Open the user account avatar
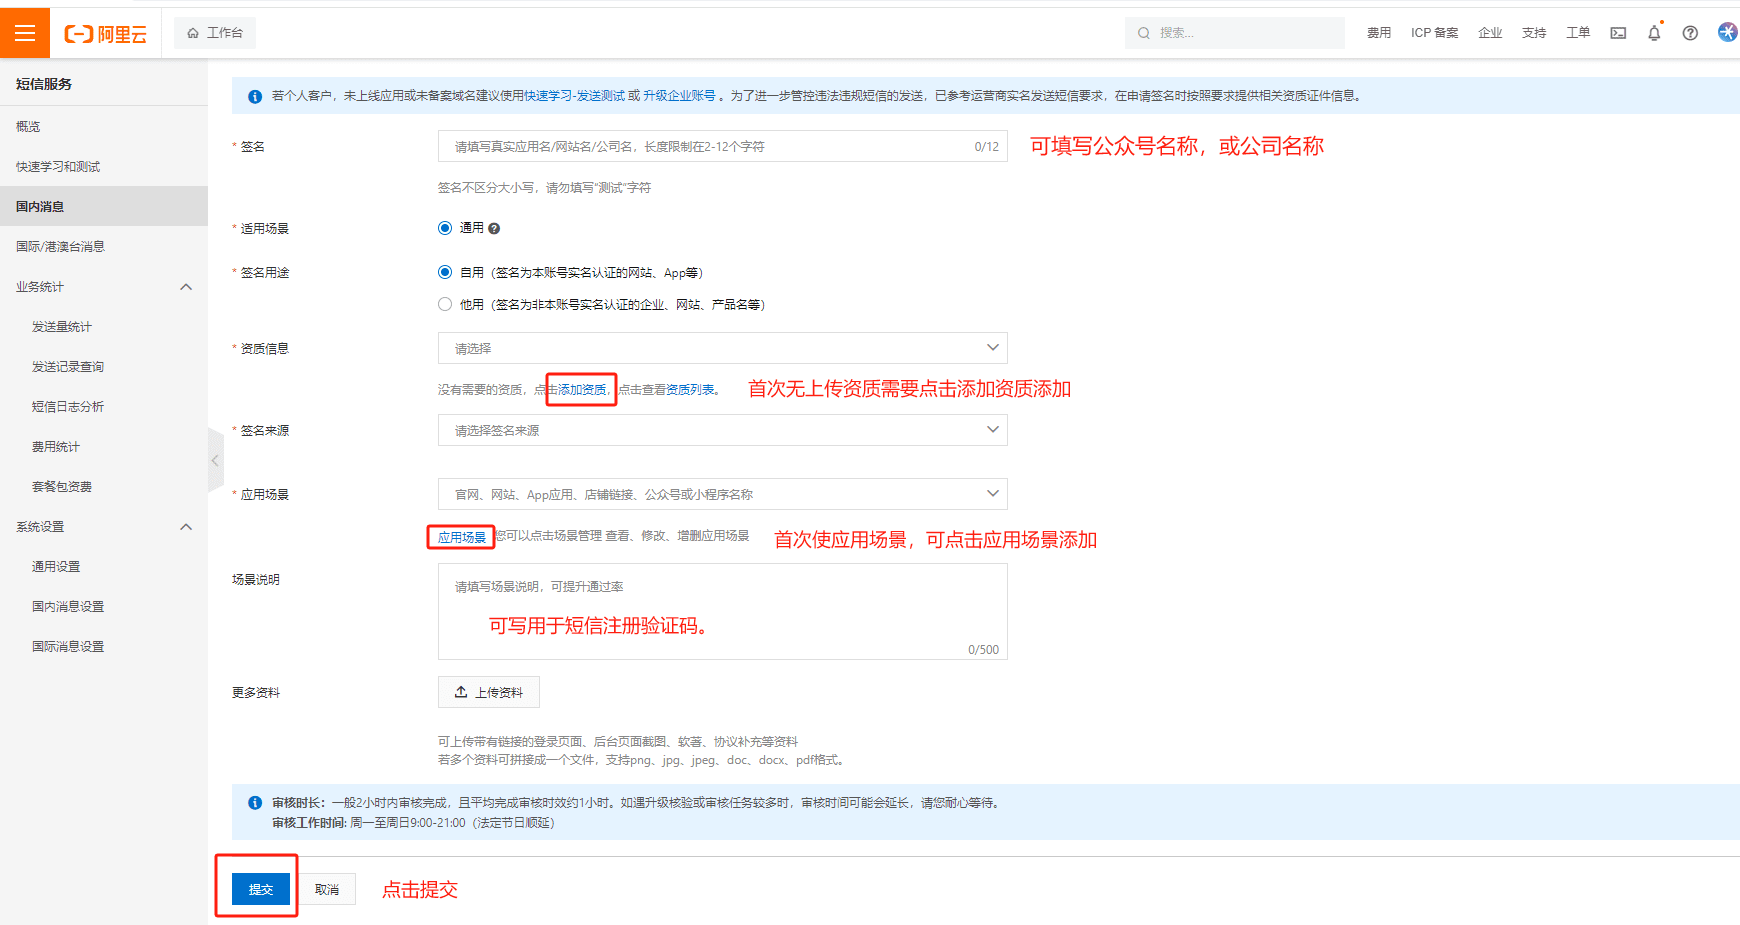 1727,32
